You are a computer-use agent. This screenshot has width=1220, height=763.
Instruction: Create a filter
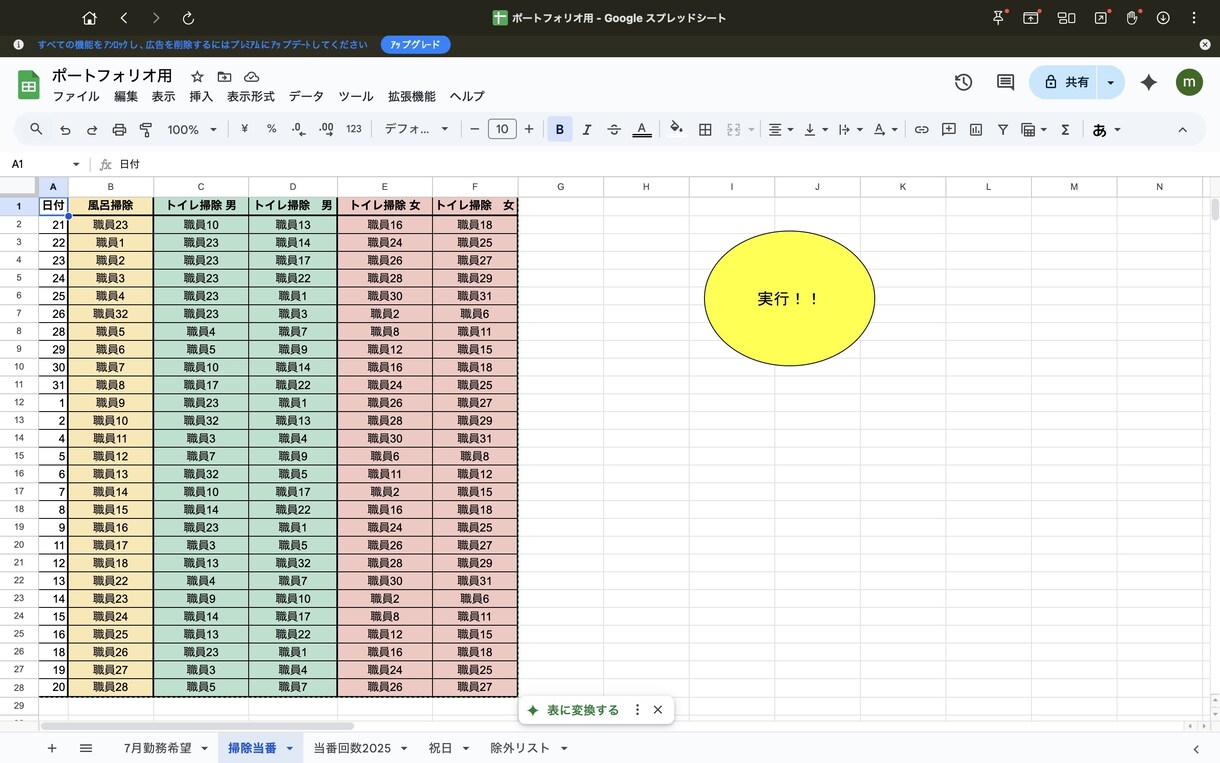click(1003, 129)
